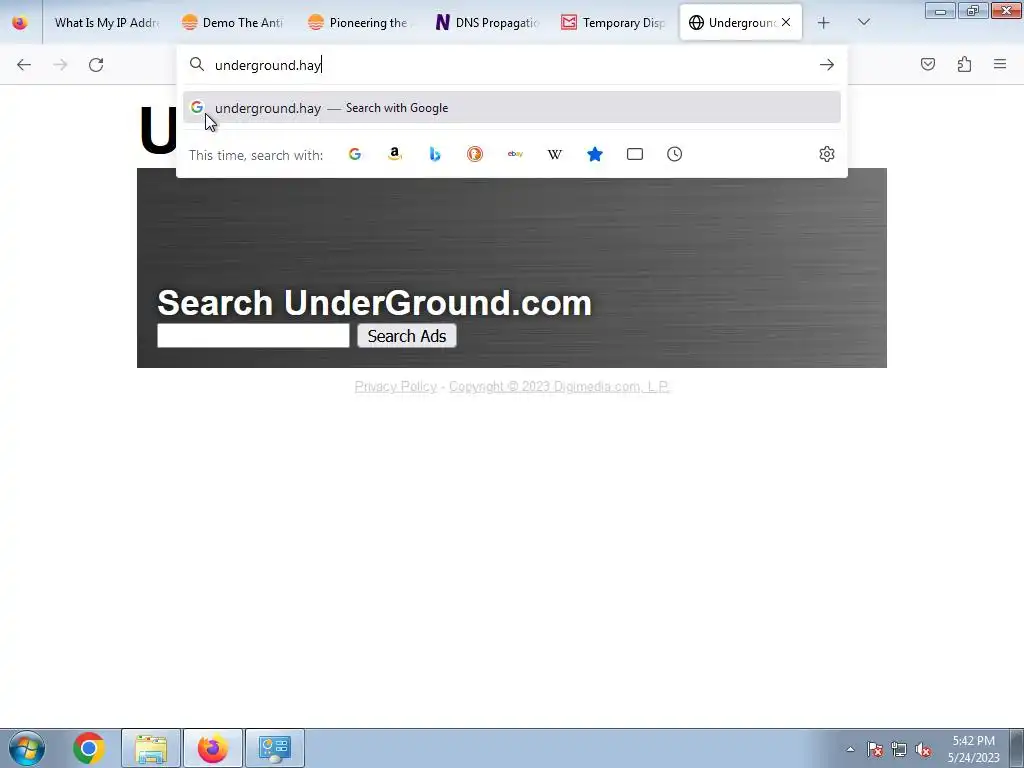Click the go arrow in address bar
This screenshot has width=1024, height=768.
(827, 65)
